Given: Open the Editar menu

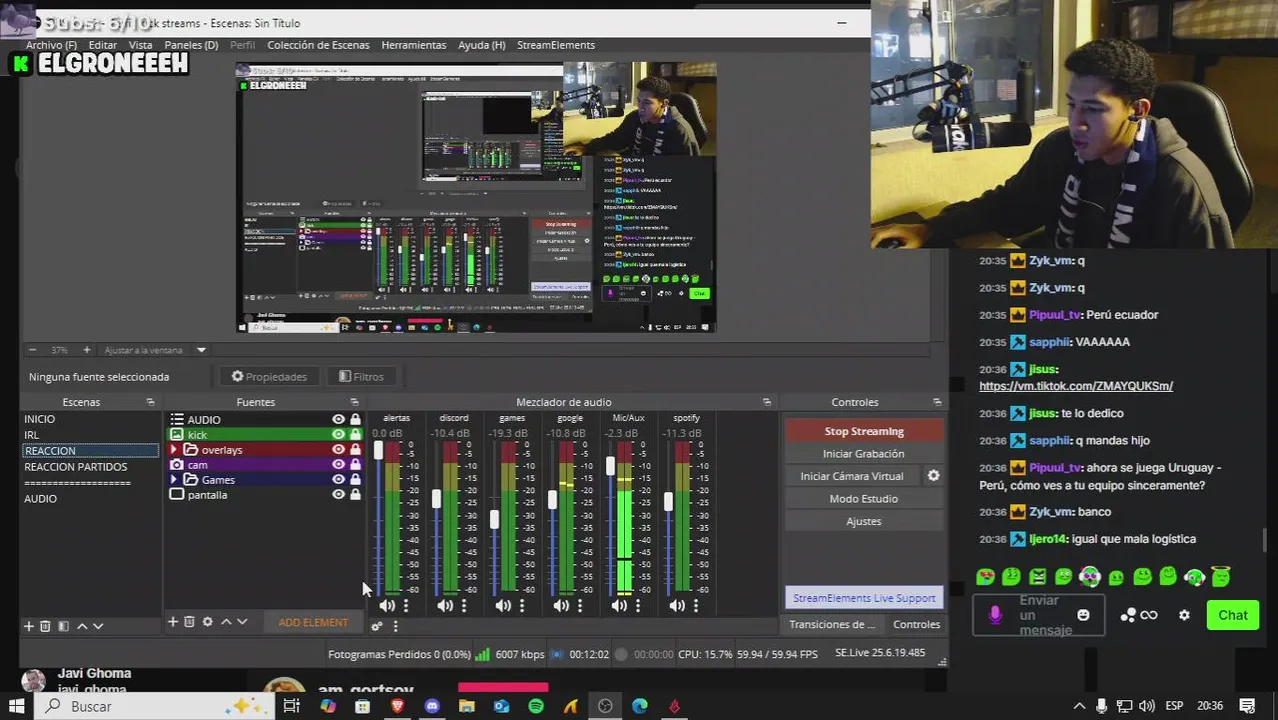Looking at the screenshot, I should [x=103, y=45].
